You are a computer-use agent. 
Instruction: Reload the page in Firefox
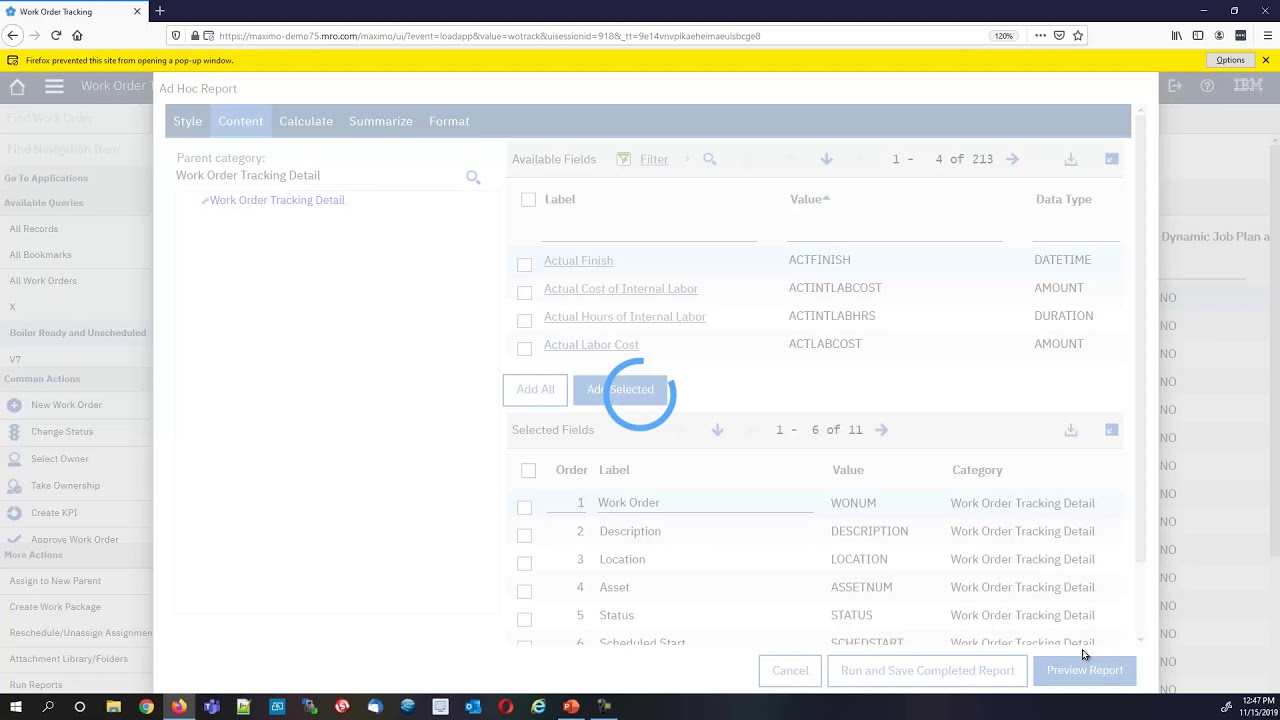(56, 35)
